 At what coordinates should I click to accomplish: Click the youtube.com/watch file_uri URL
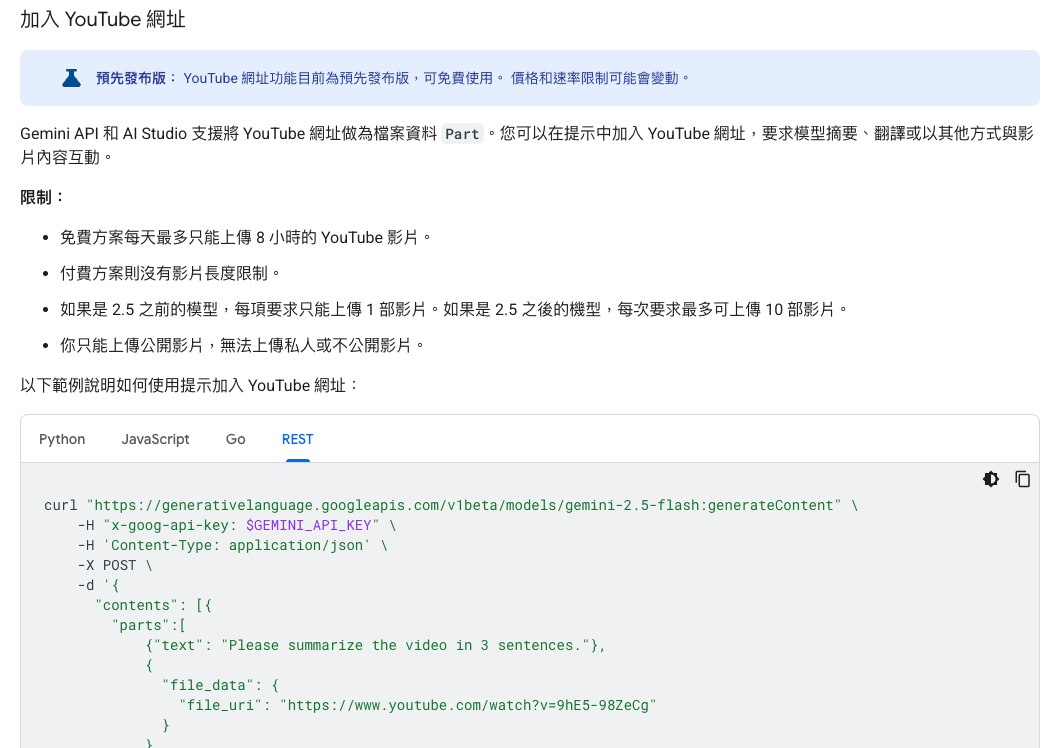(x=467, y=705)
